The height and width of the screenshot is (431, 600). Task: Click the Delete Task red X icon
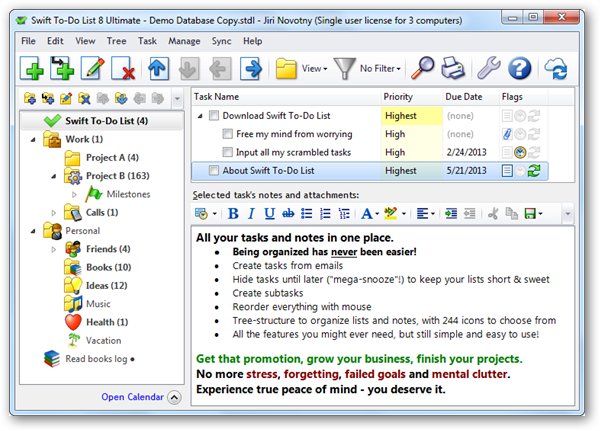point(123,69)
